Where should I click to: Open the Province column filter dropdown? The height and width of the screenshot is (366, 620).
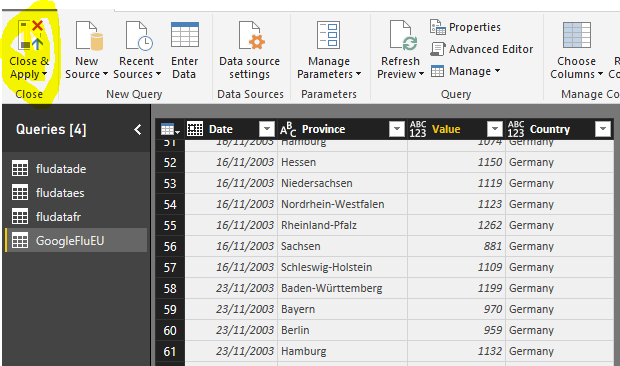pyautogui.click(x=397, y=129)
